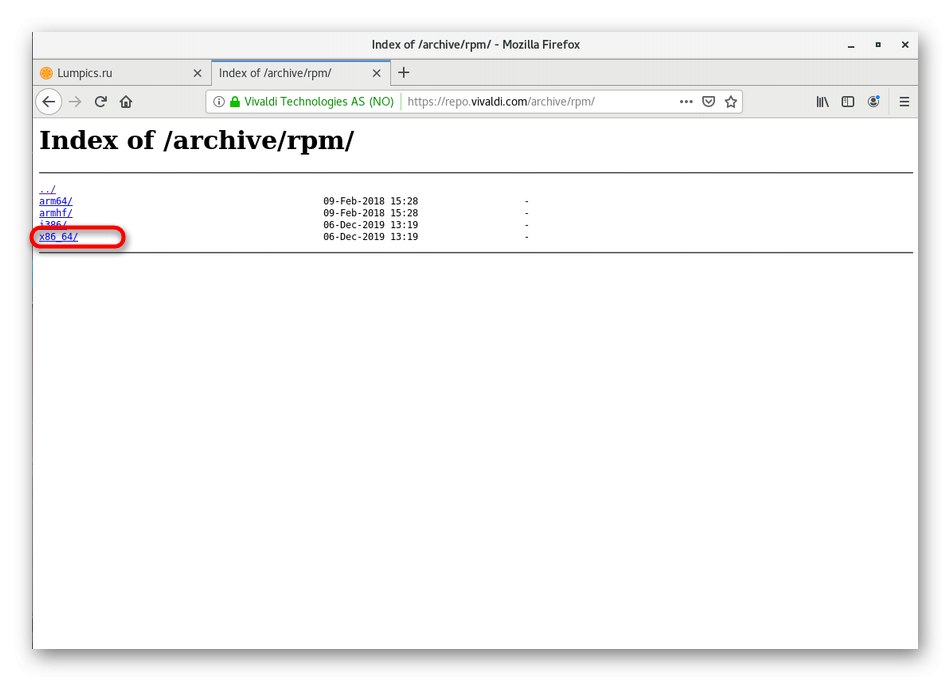Click the Index of /archive/rpm/ page heading
This screenshot has width=950, height=681.
pyautogui.click(x=197, y=141)
